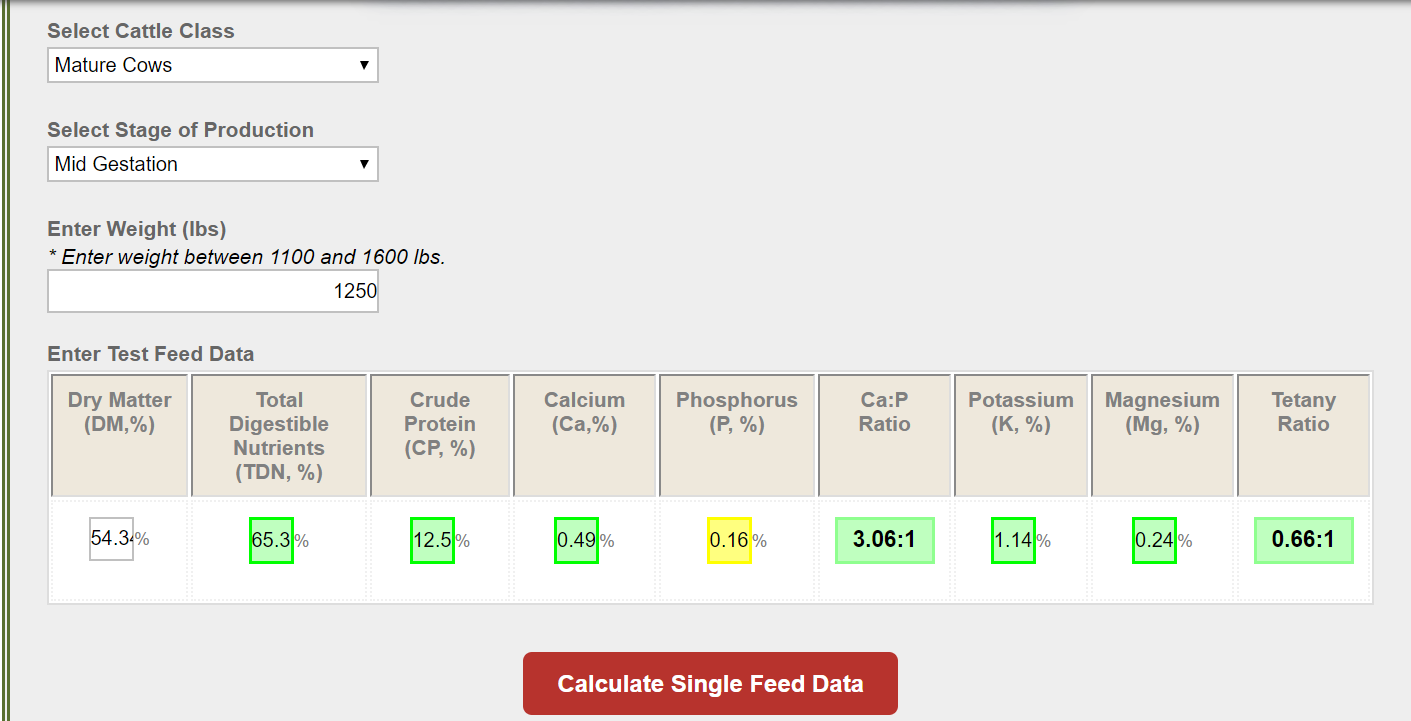
Task: Select the Ca:P Ratio 3.06:1 box
Action: pyautogui.click(x=885, y=540)
